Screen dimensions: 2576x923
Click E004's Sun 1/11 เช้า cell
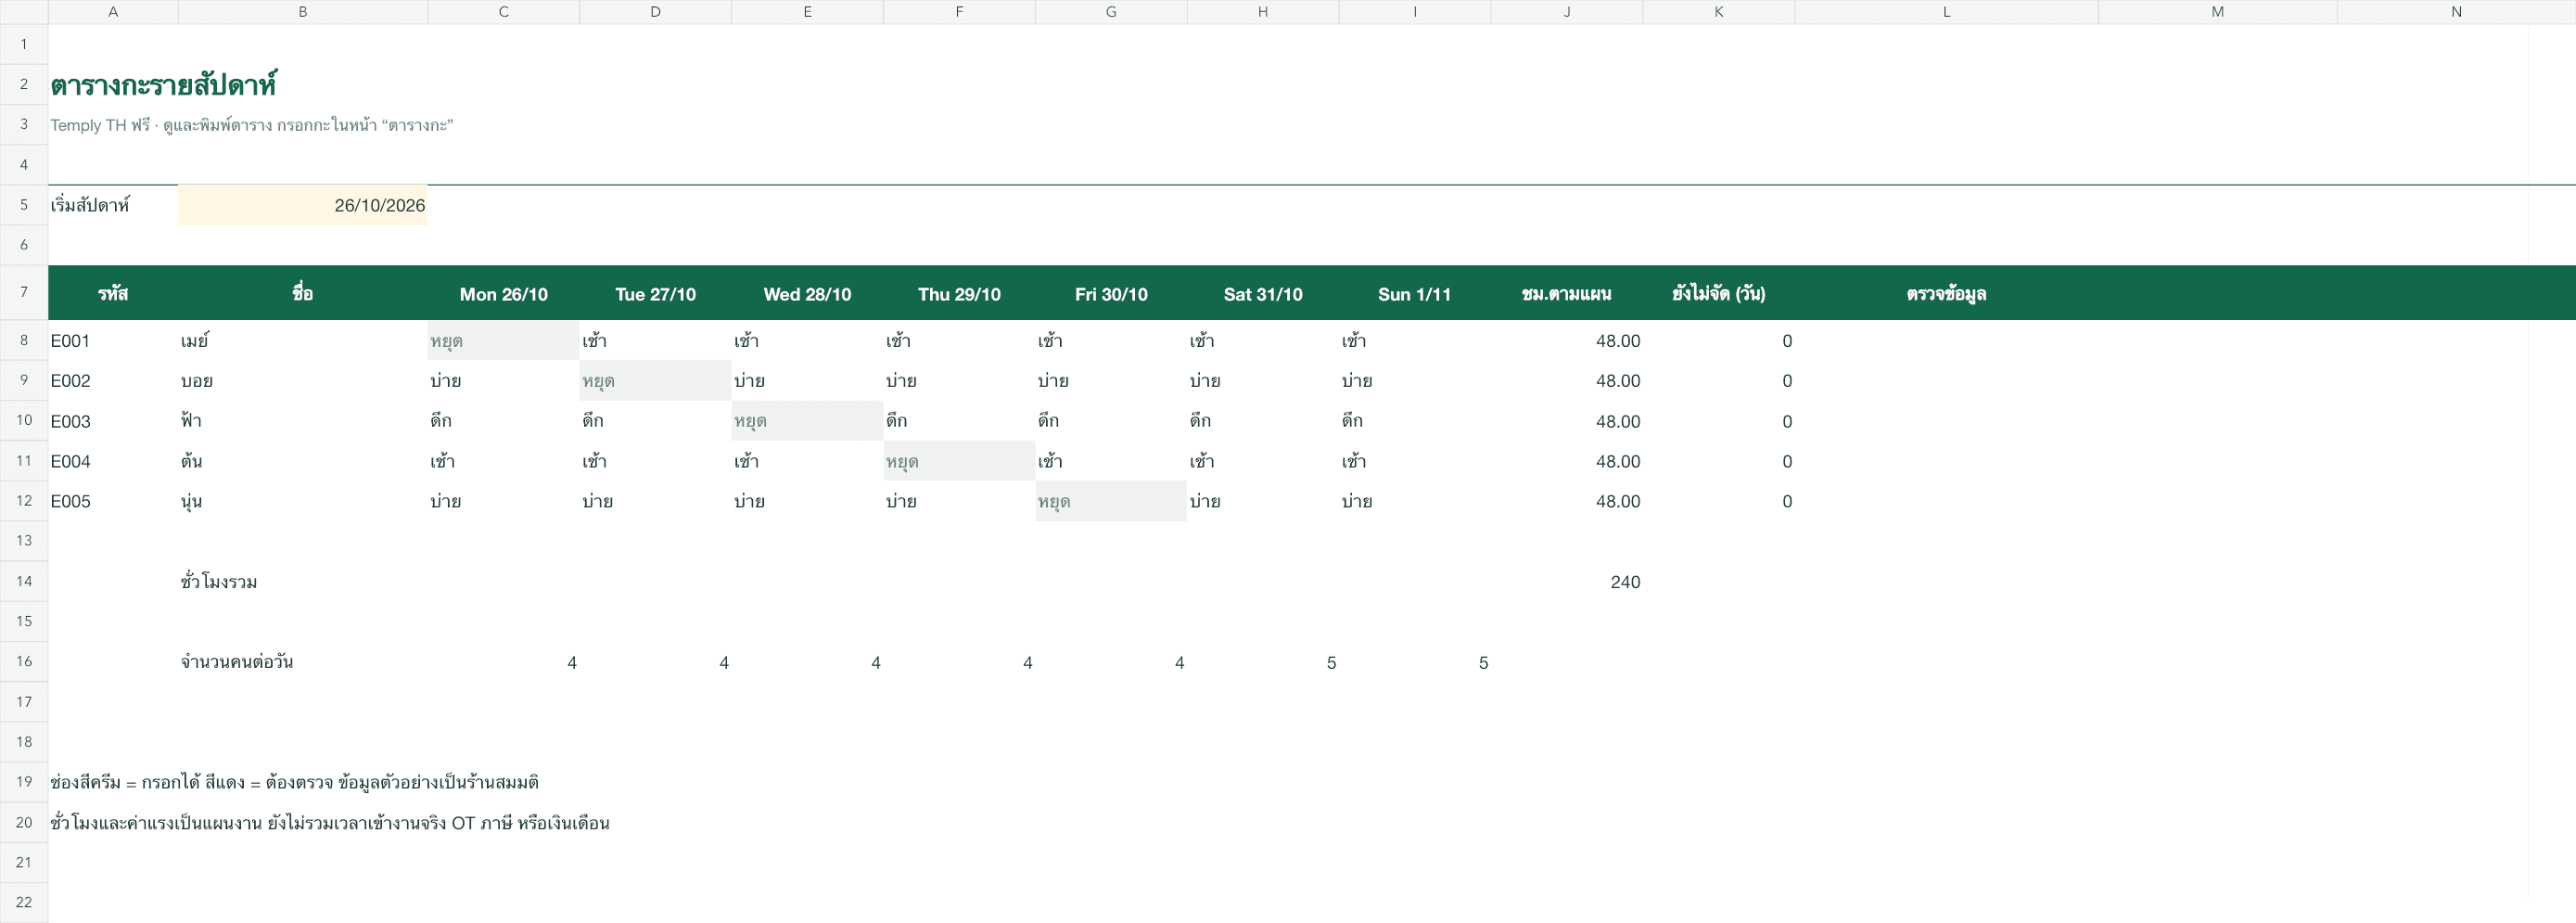pos(1414,461)
